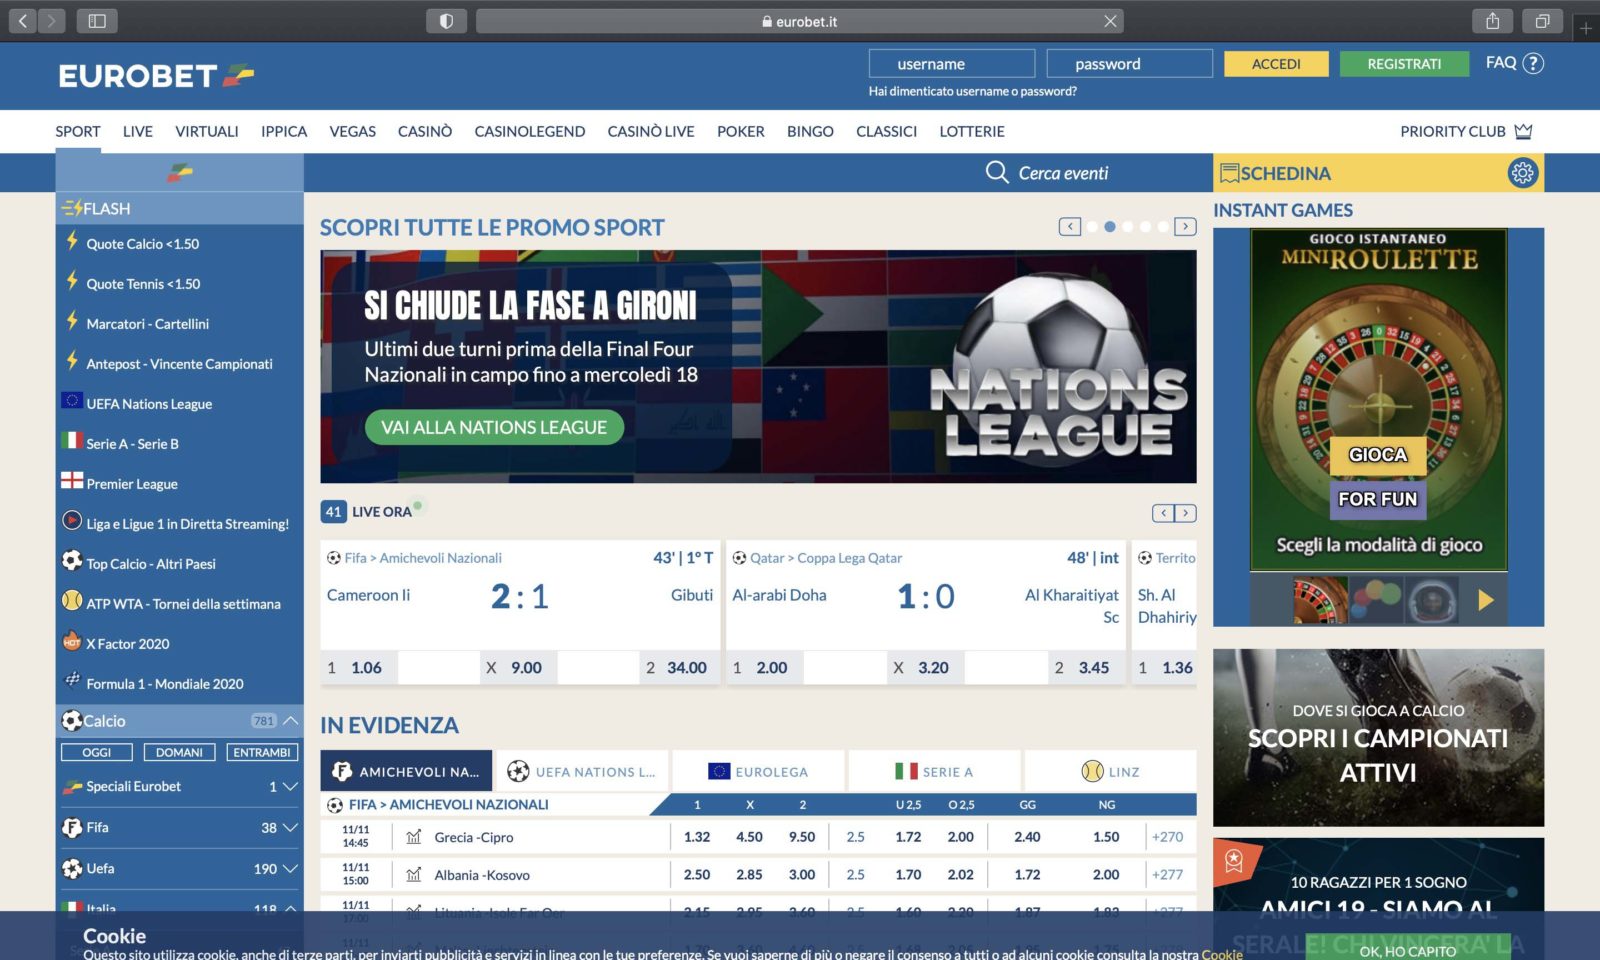This screenshot has width=1600, height=960.
Task: Open the POKER menu item
Action: coord(740,131)
